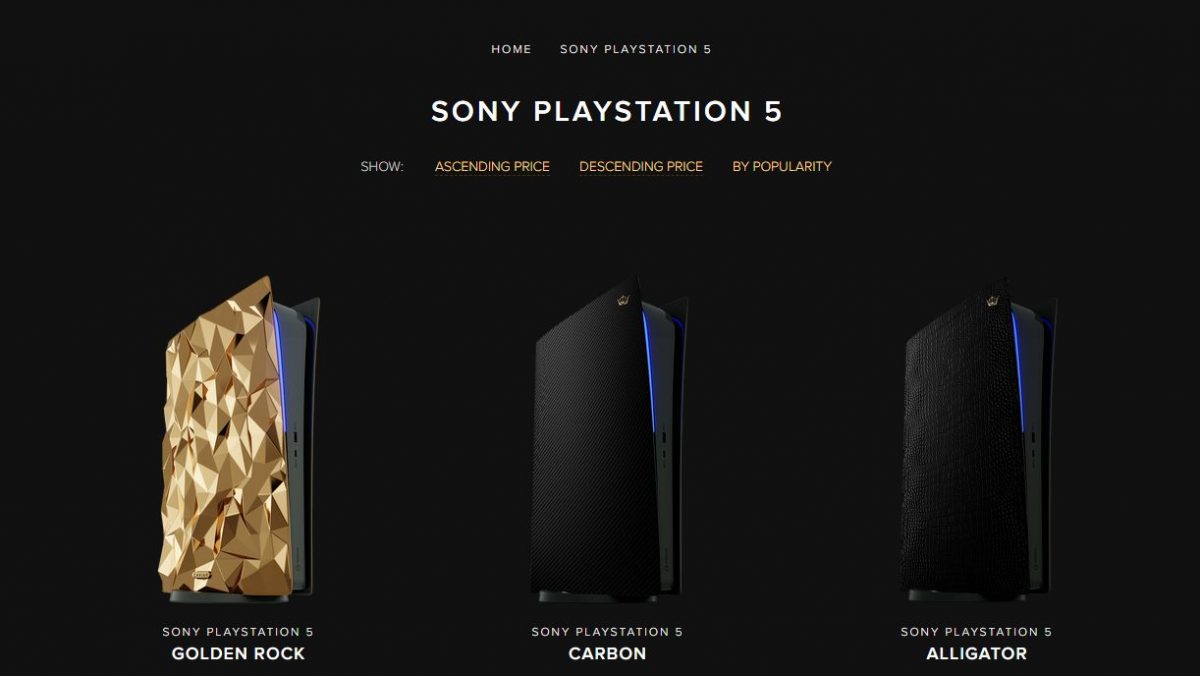1200x676 pixels.
Task: Open the Carbon console product image
Action: (x=608, y=440)
